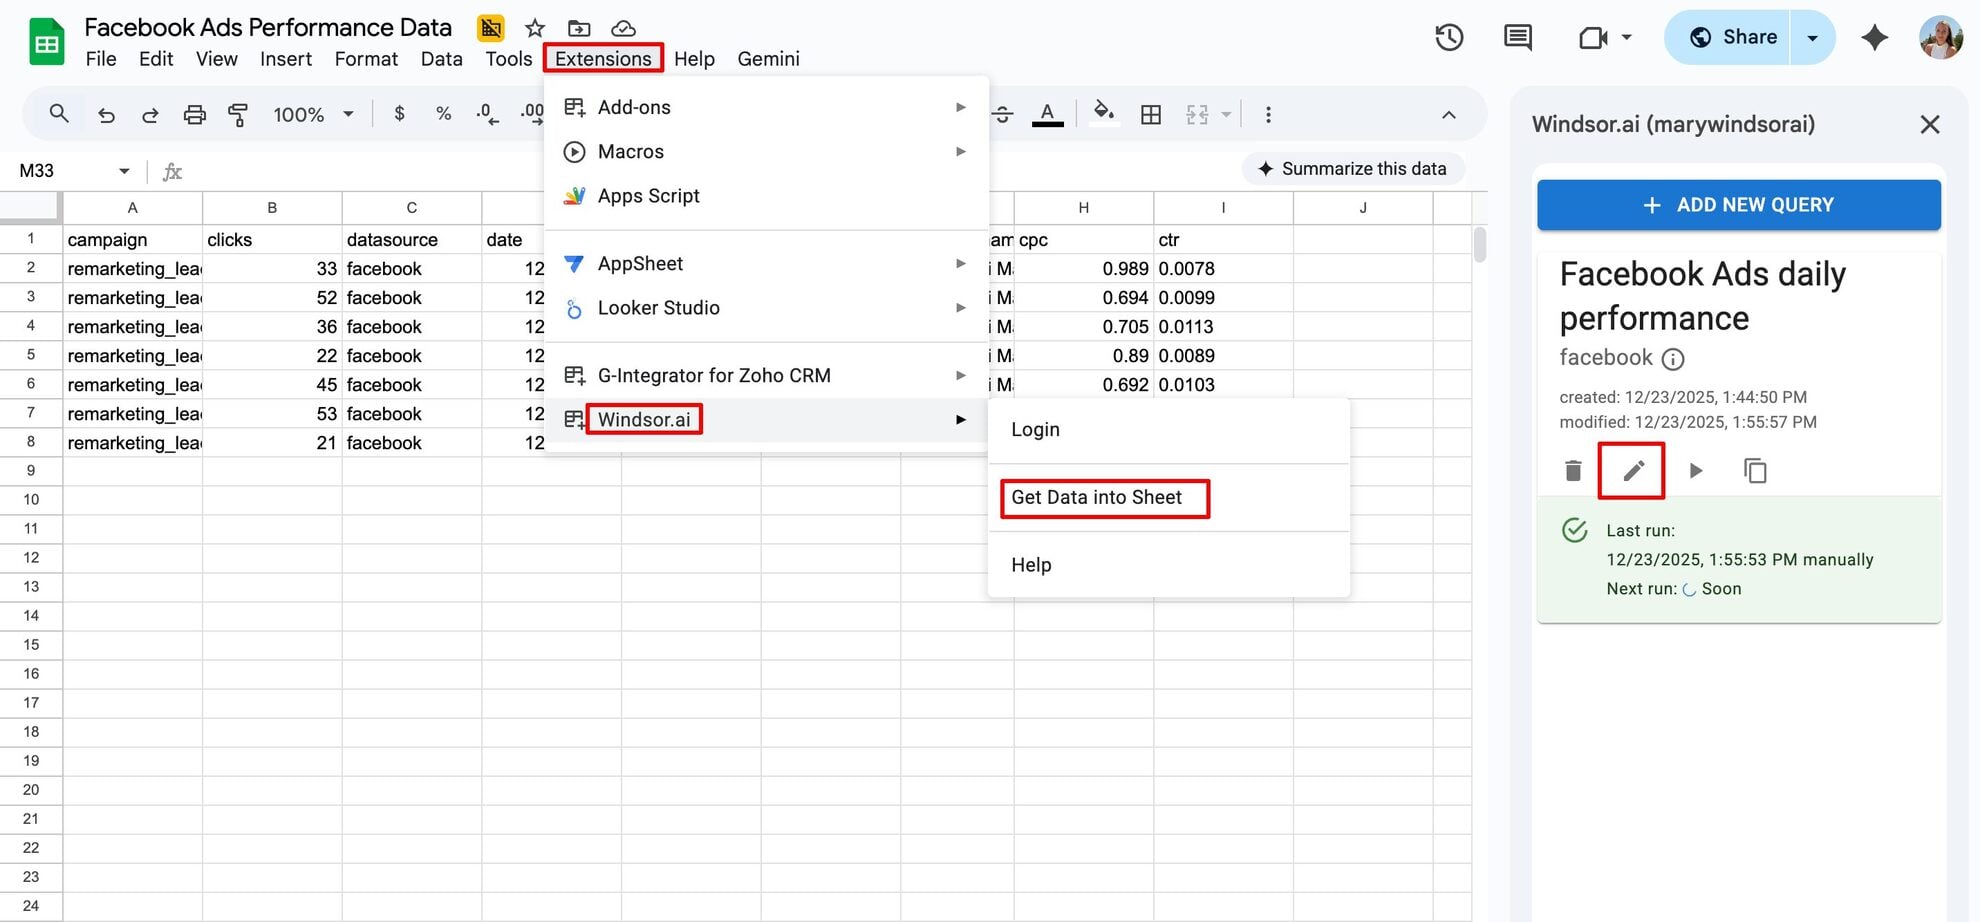The width and height of the screenshot is (1980, 922).
Task: Click the Summarize this data button
Action: tap(1353, 168)
